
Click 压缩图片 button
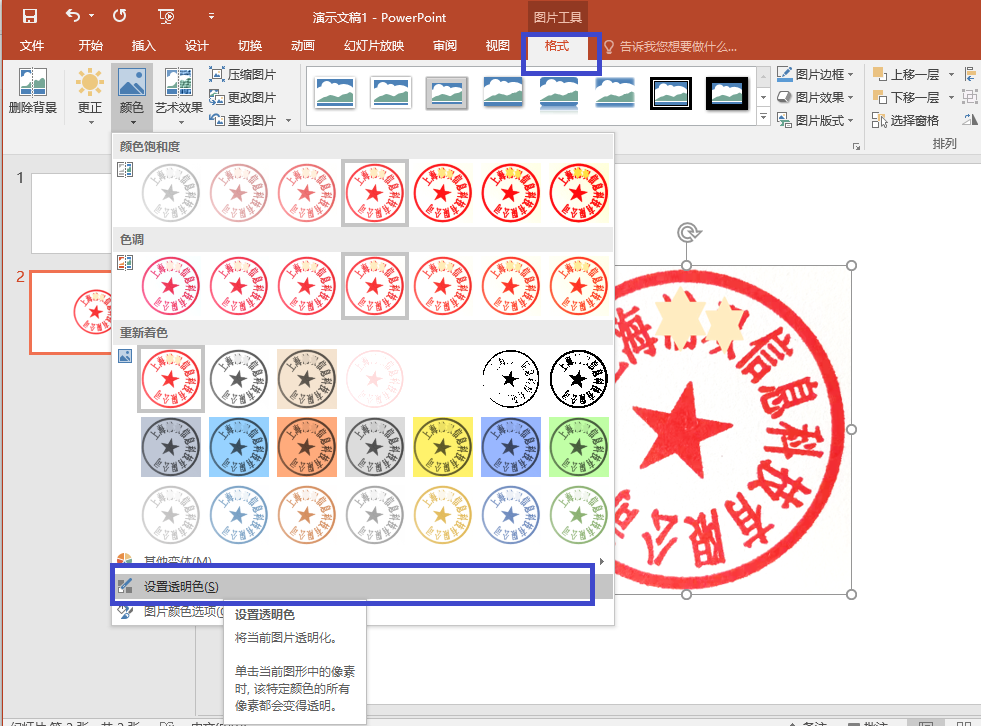coord(243,74)
